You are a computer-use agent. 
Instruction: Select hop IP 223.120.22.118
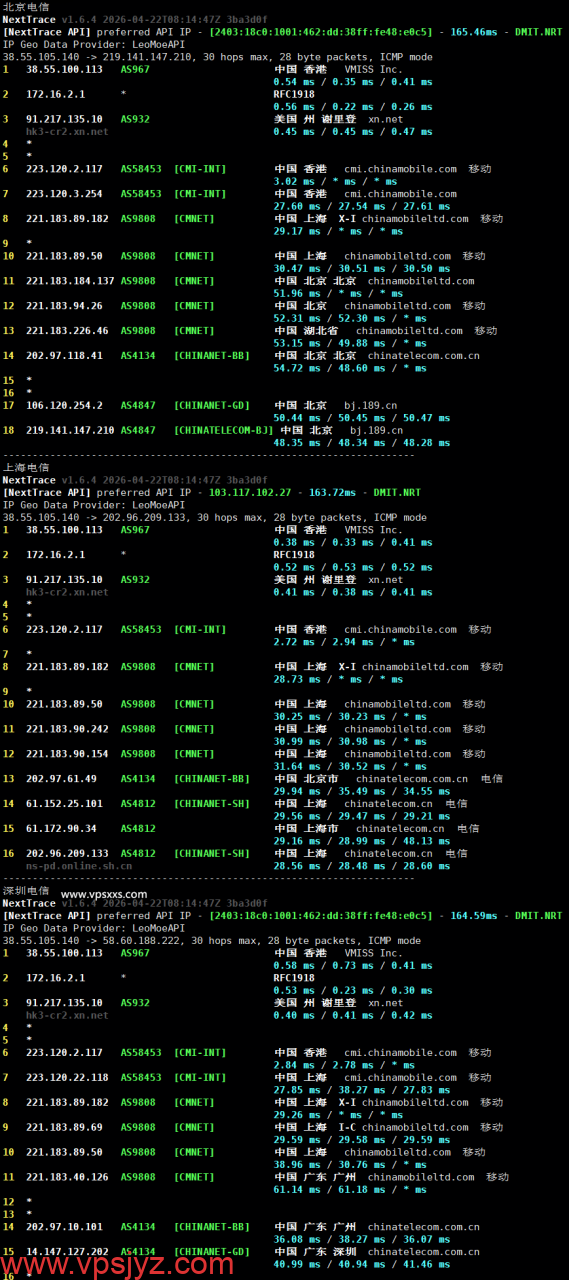click(x=67, y=1077)
